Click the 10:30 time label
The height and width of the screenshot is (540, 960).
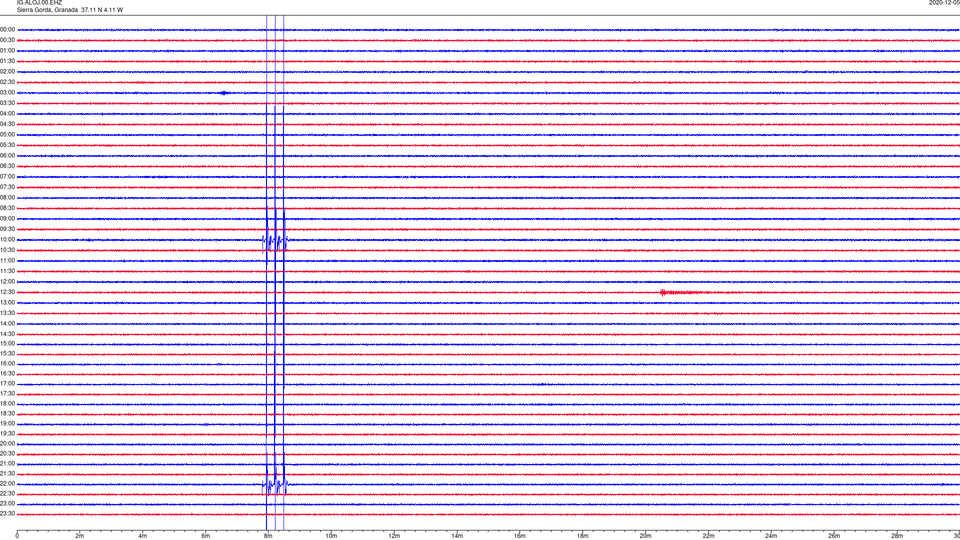7,250
